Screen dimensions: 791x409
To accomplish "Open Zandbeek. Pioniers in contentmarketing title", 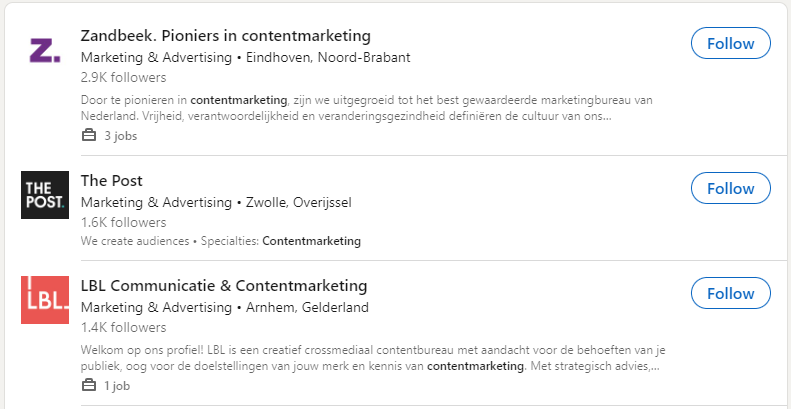I will click(x=225, y=36).
